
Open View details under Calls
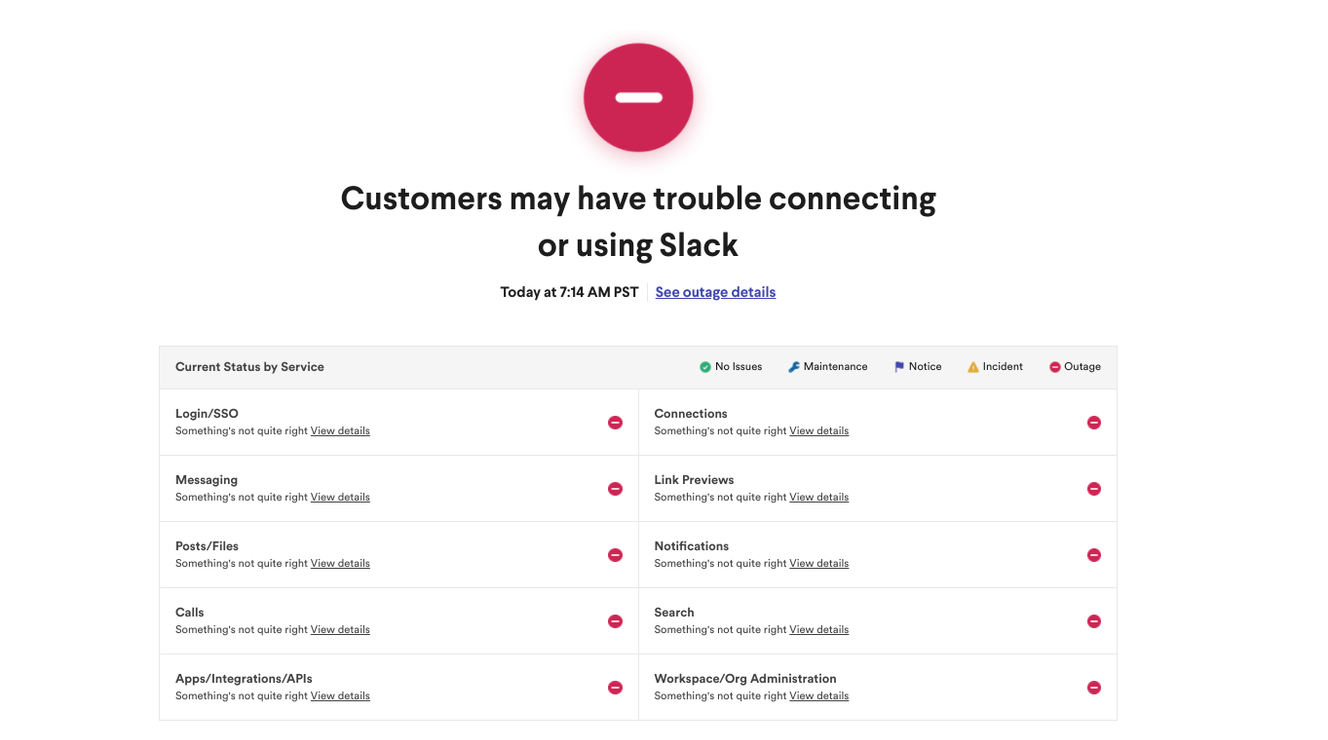click(x=340, y=629)
